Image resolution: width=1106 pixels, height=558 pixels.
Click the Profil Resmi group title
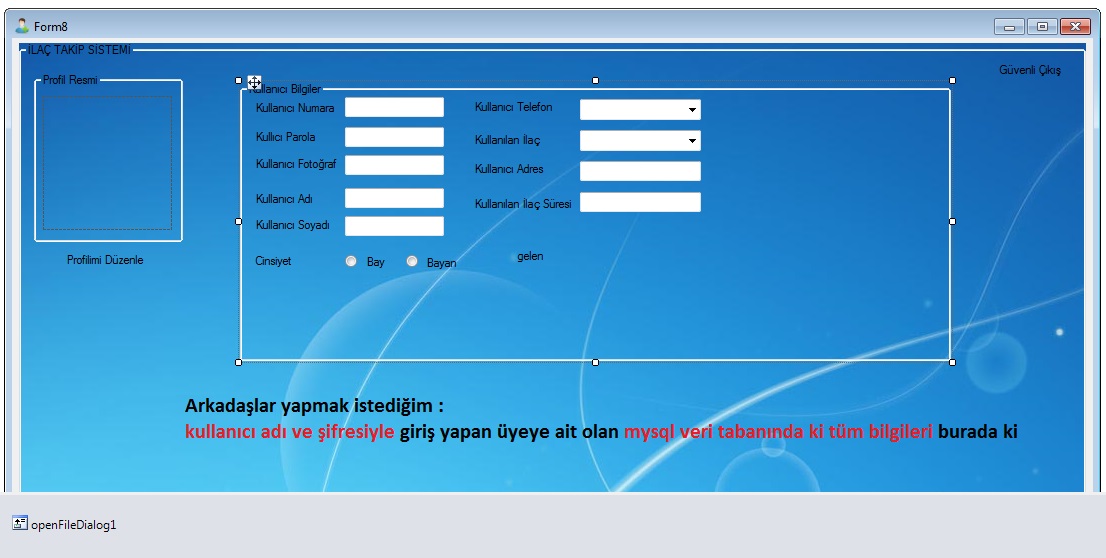[70, 80]
